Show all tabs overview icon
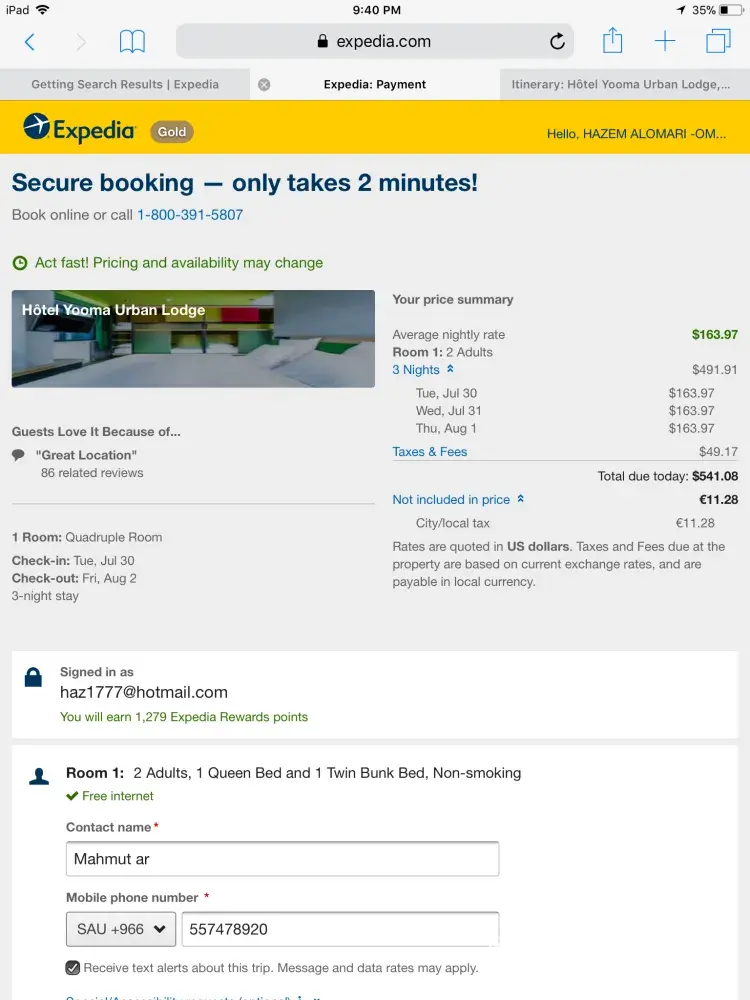Viewport: 750px width, 1000px height. click(718, 41)
